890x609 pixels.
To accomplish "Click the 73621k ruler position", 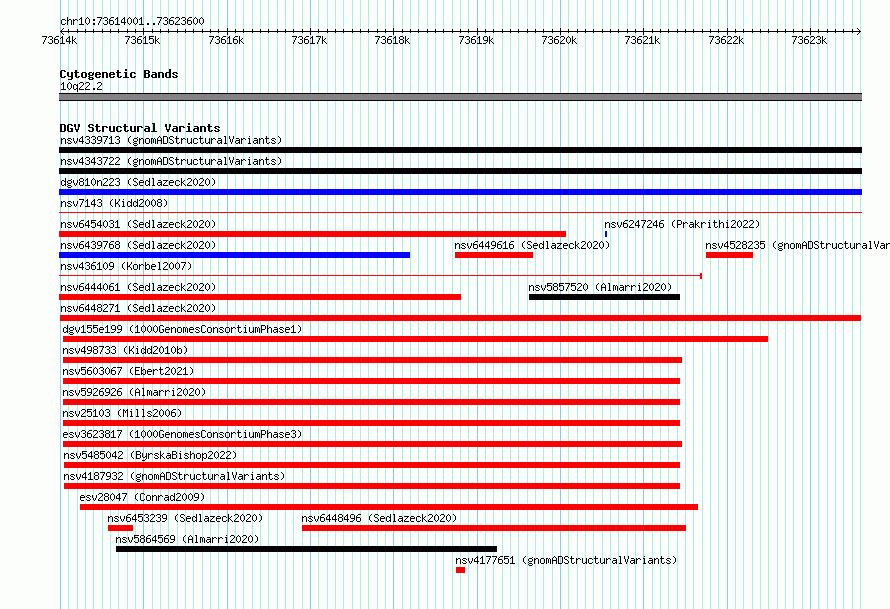I will [x=642, y=40].
